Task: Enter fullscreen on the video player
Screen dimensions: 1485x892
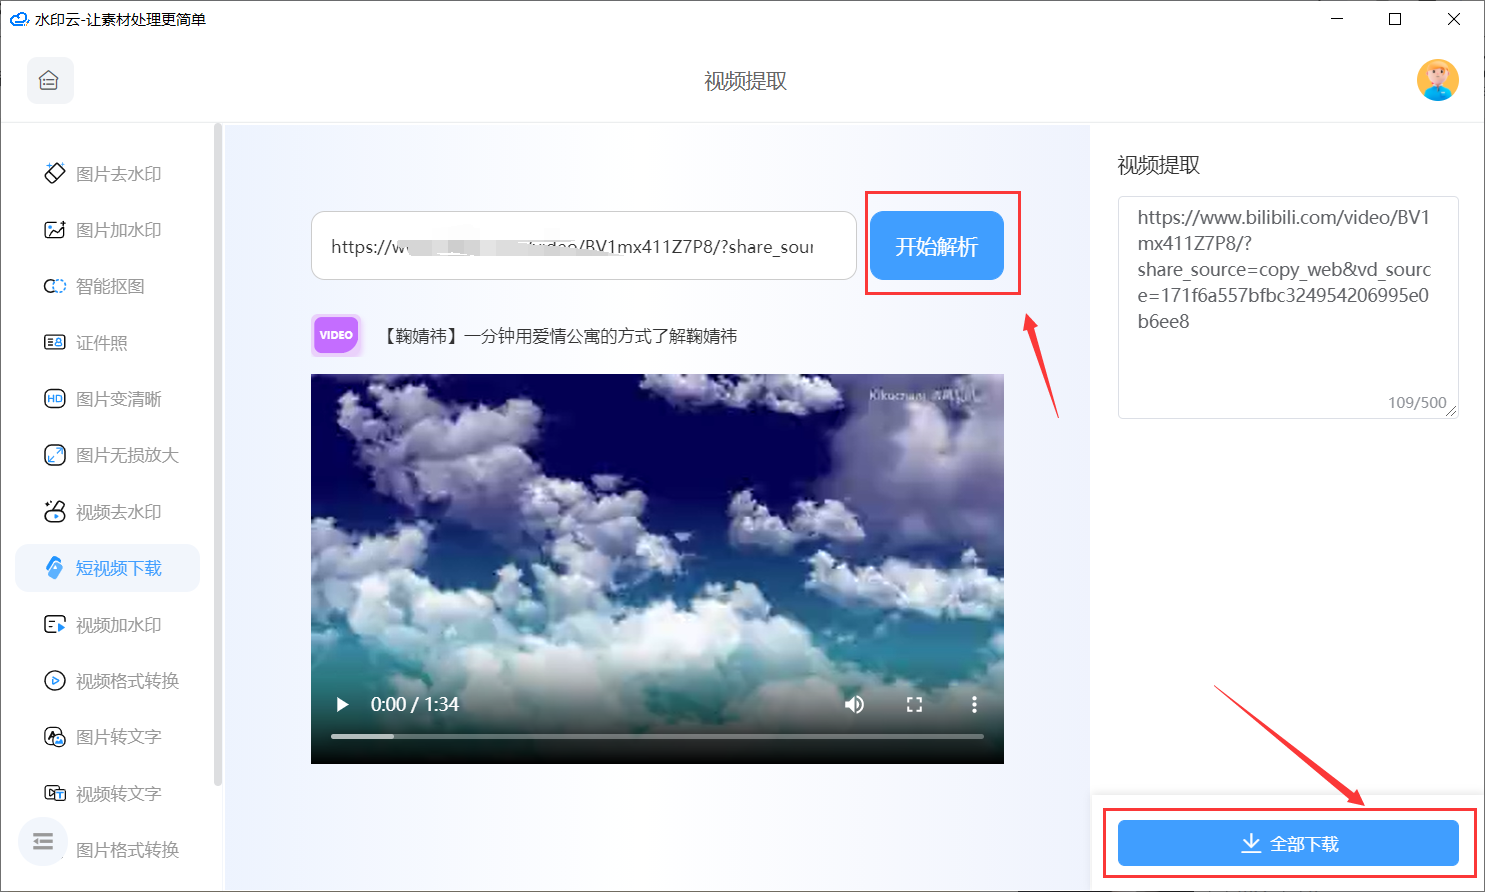Action: pos(914,704)
